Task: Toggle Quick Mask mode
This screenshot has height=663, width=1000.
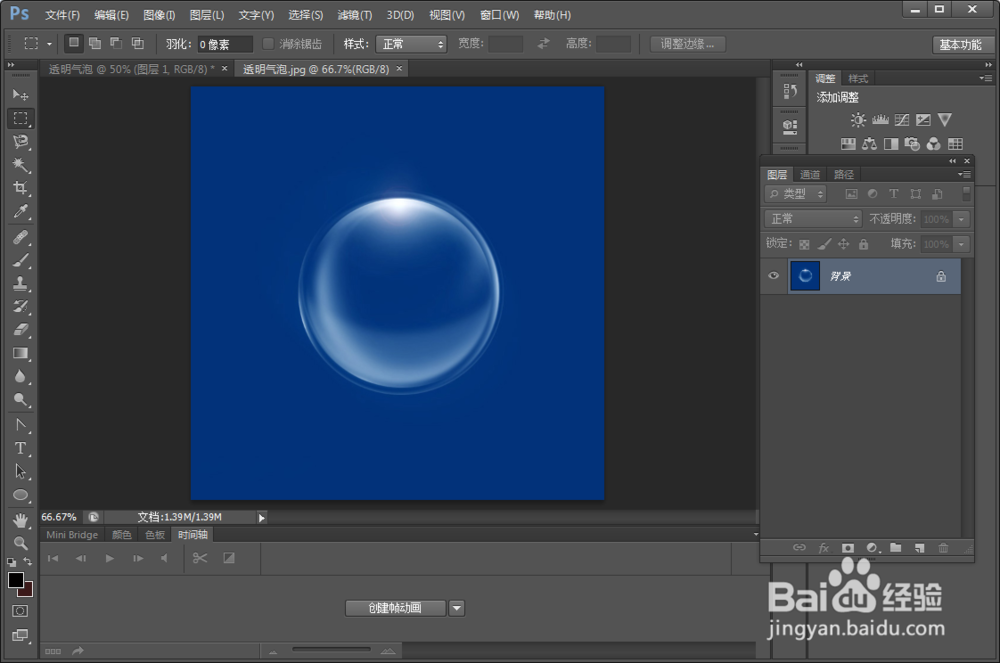Action: [x=20, y=611]
